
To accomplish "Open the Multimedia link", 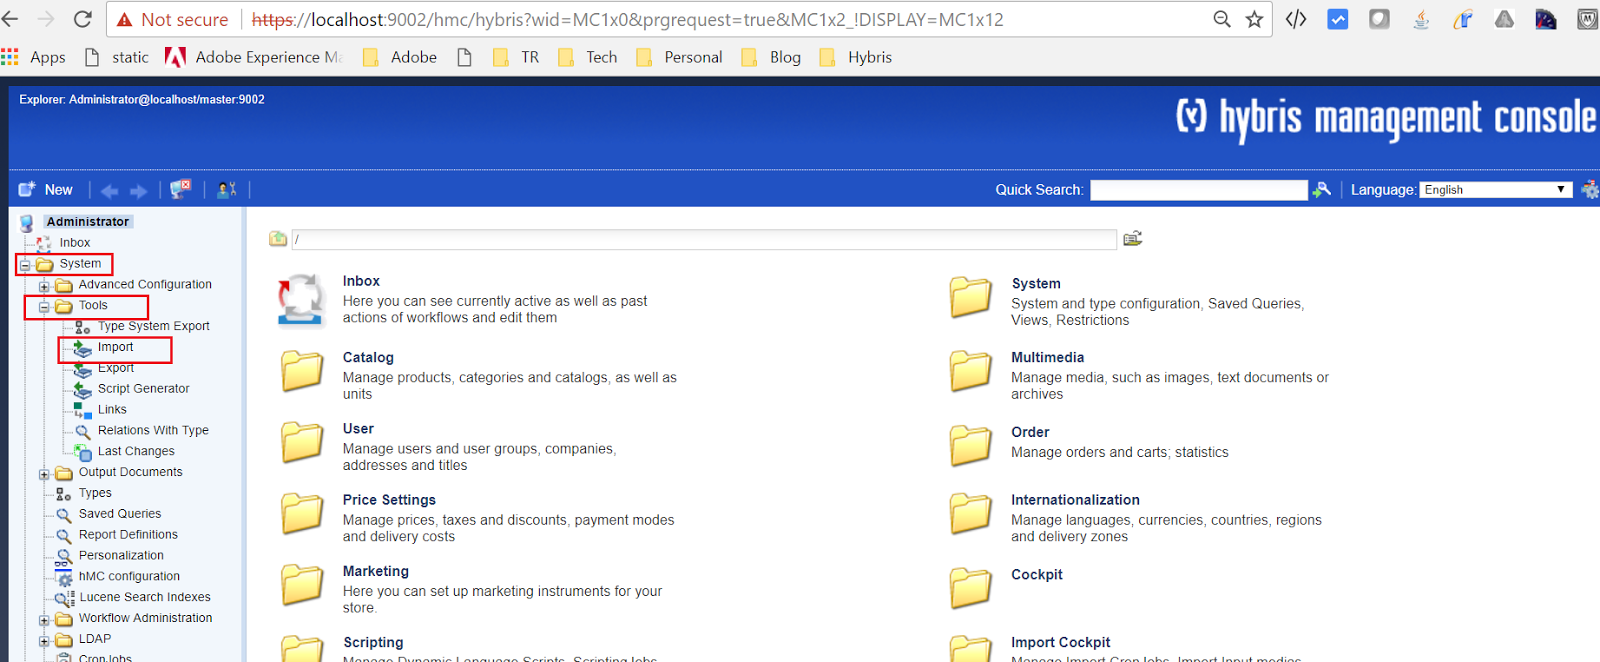I will (1047, 357).
